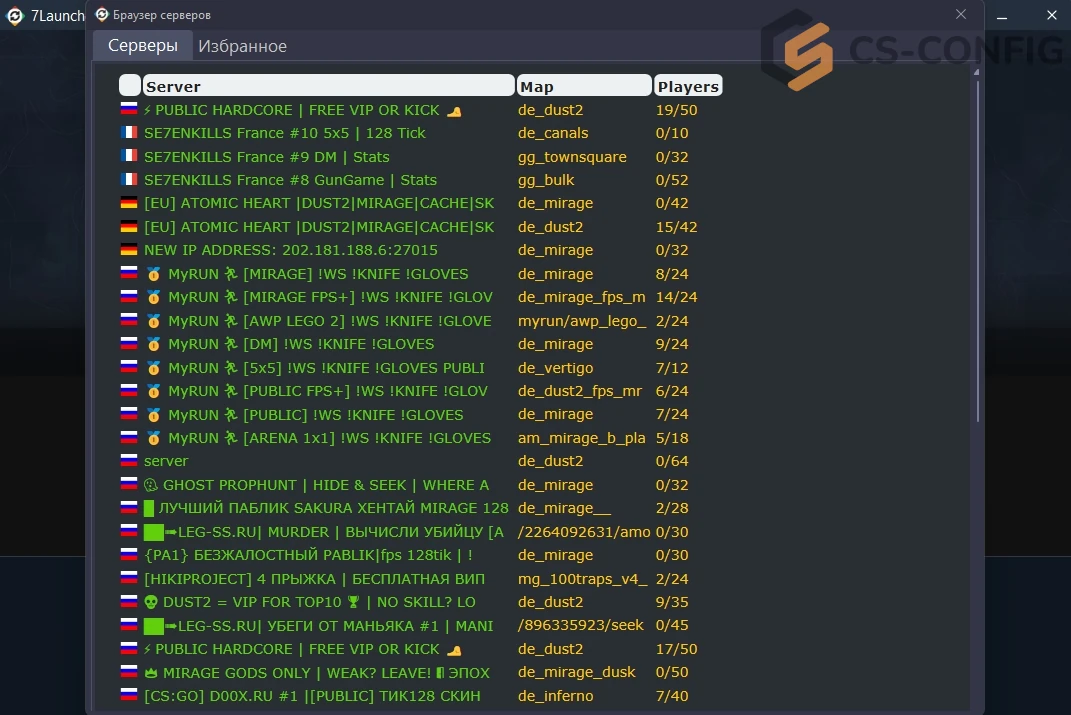Select the MIRAGE GODS ONLY server on de_mirage_dusk
The image size is (1071, 715).
click(x=300, y=672)
